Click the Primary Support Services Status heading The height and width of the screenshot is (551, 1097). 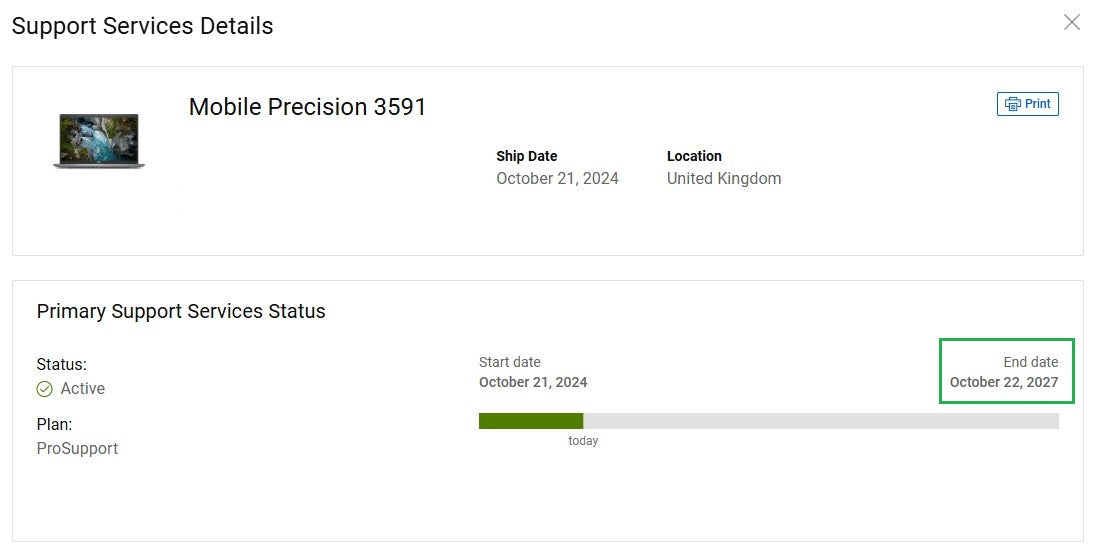click(x=181, y=311)
